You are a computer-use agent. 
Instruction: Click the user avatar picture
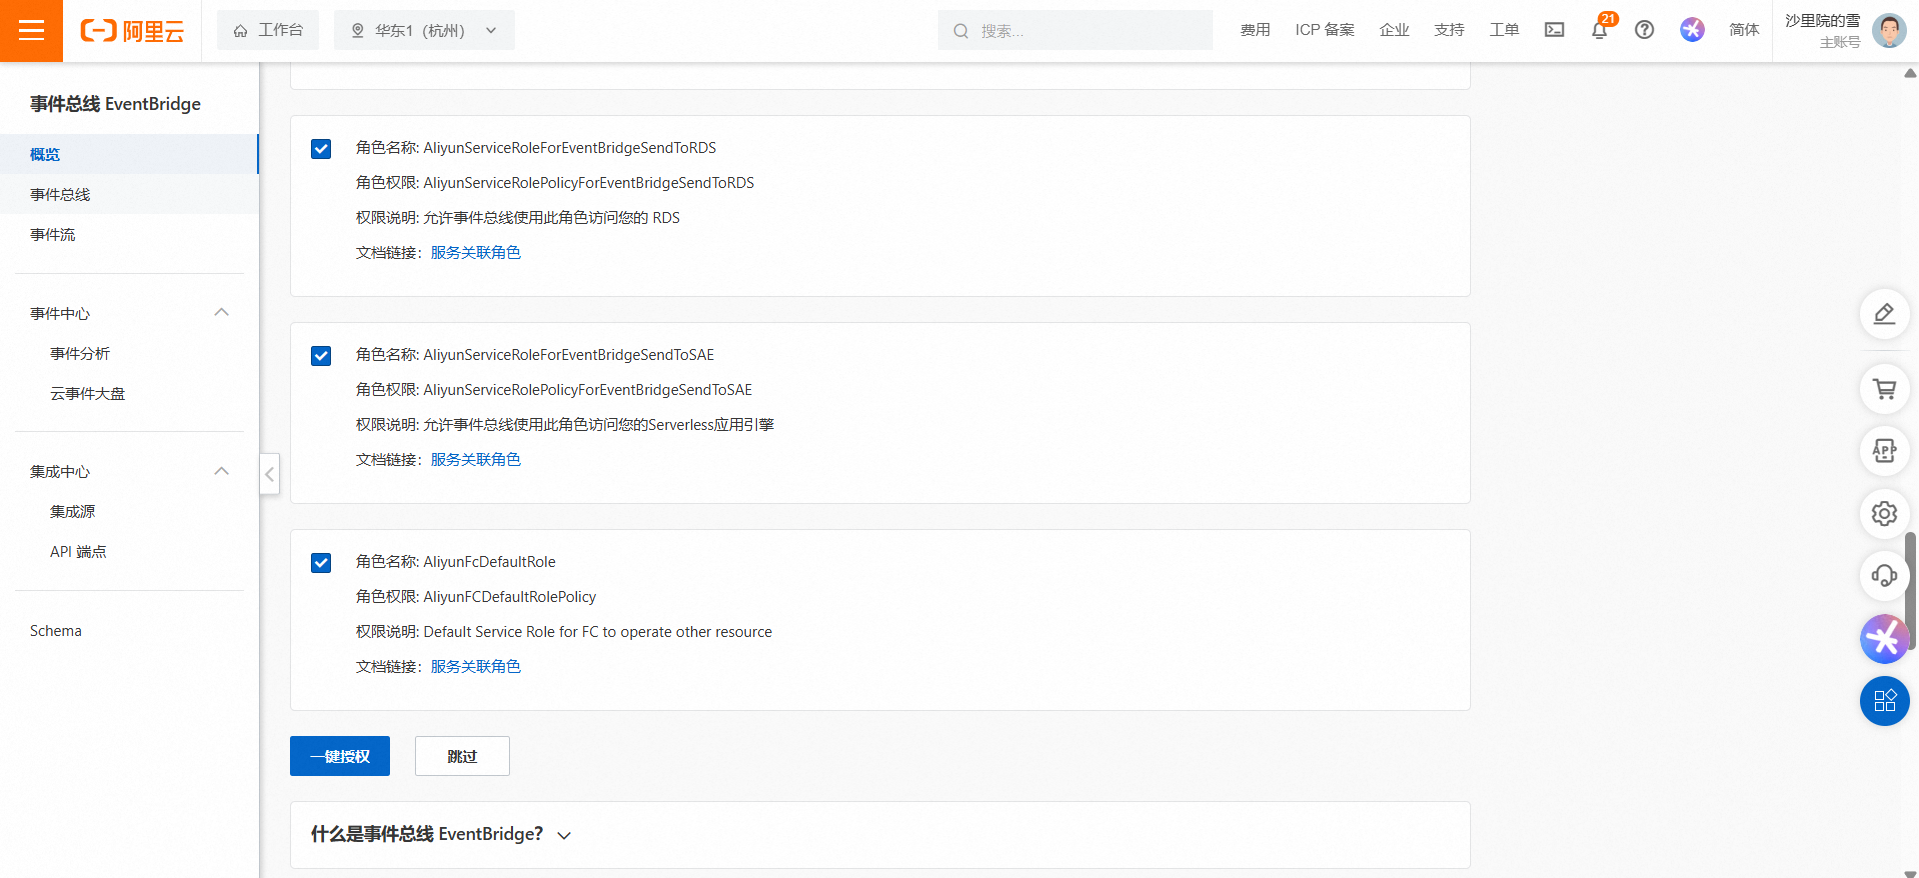[x=1889, y=31]
